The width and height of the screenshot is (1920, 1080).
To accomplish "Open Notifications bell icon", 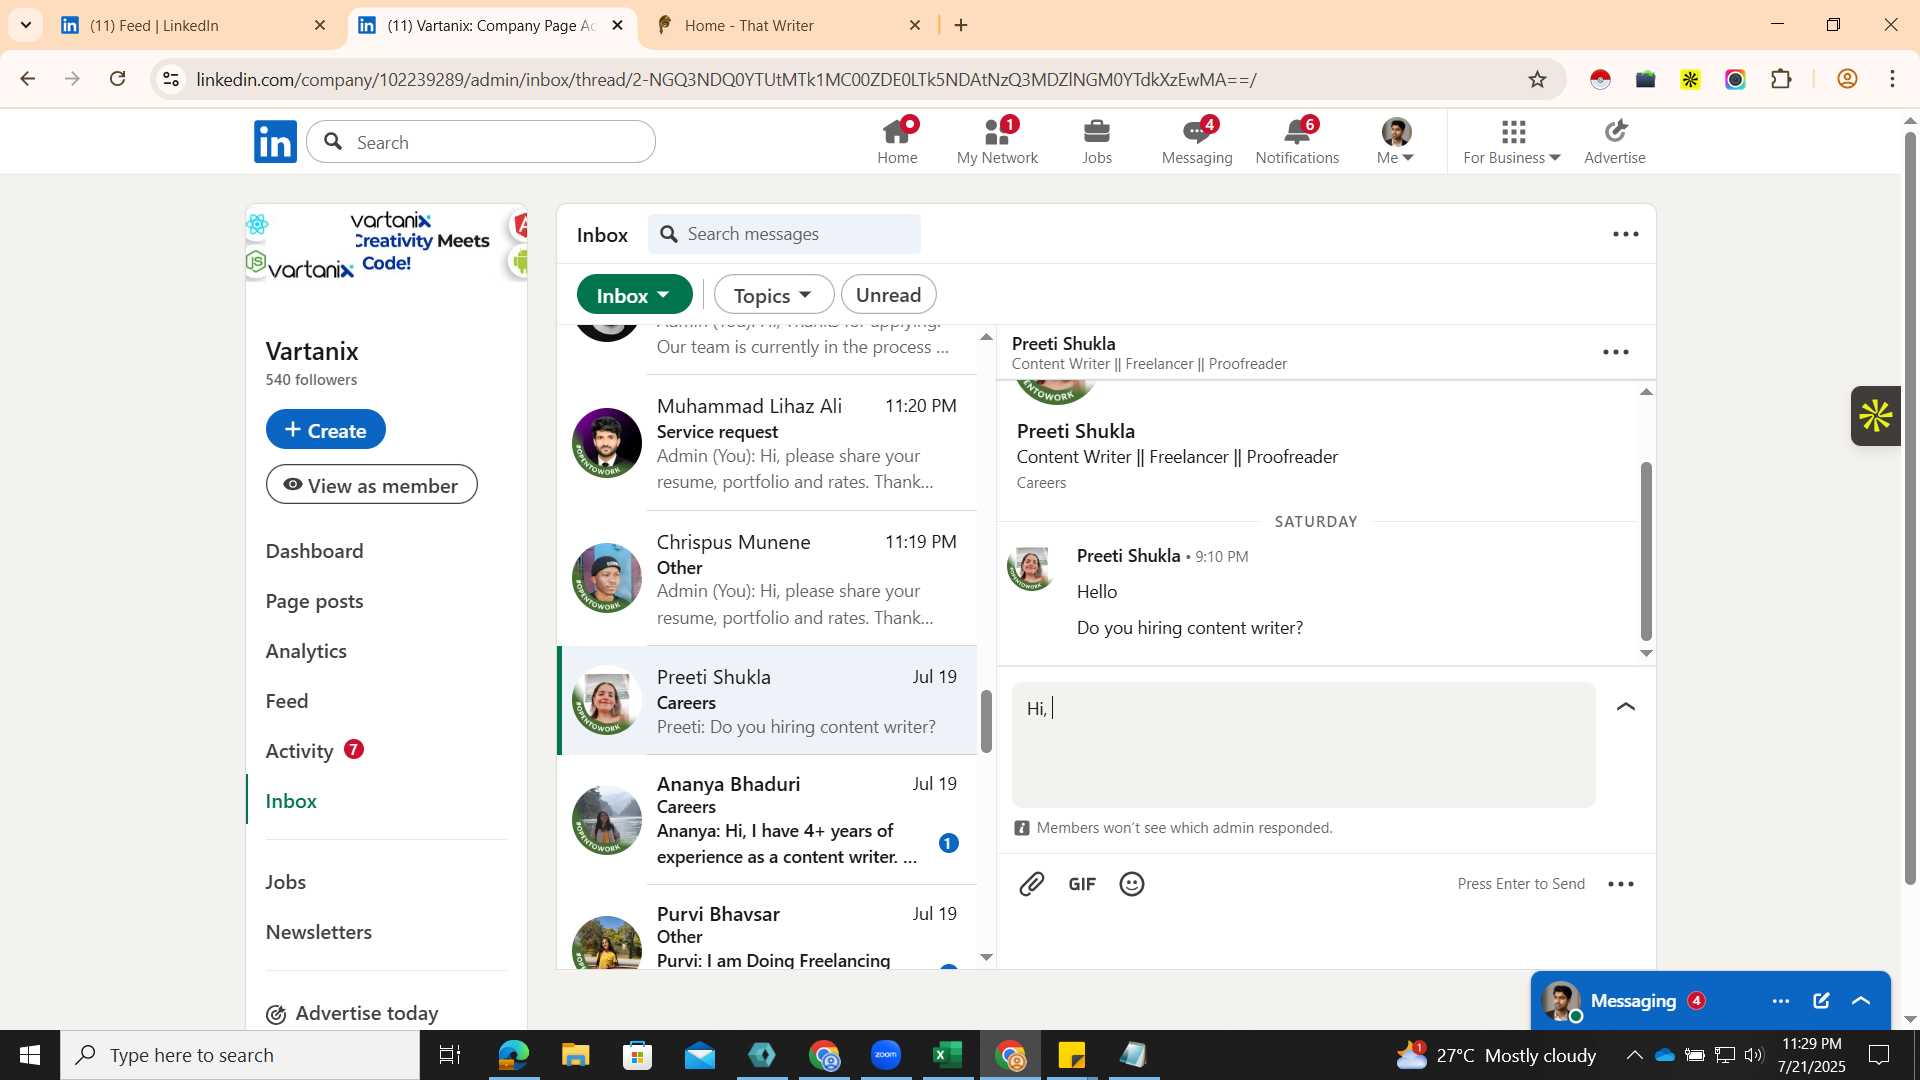I will 1297,141.
